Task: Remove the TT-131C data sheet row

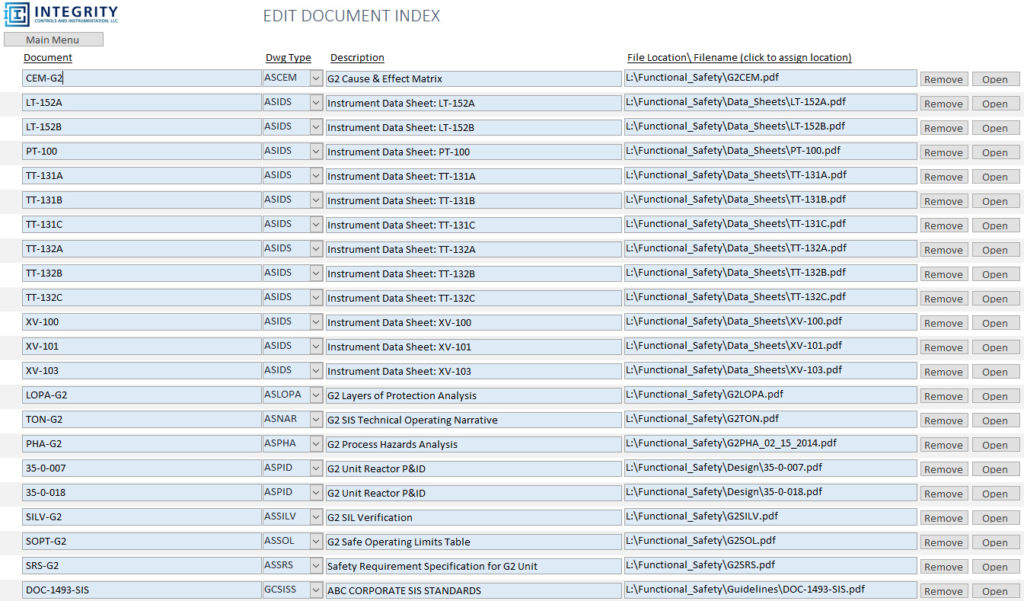Action: [x=943, y=226]
